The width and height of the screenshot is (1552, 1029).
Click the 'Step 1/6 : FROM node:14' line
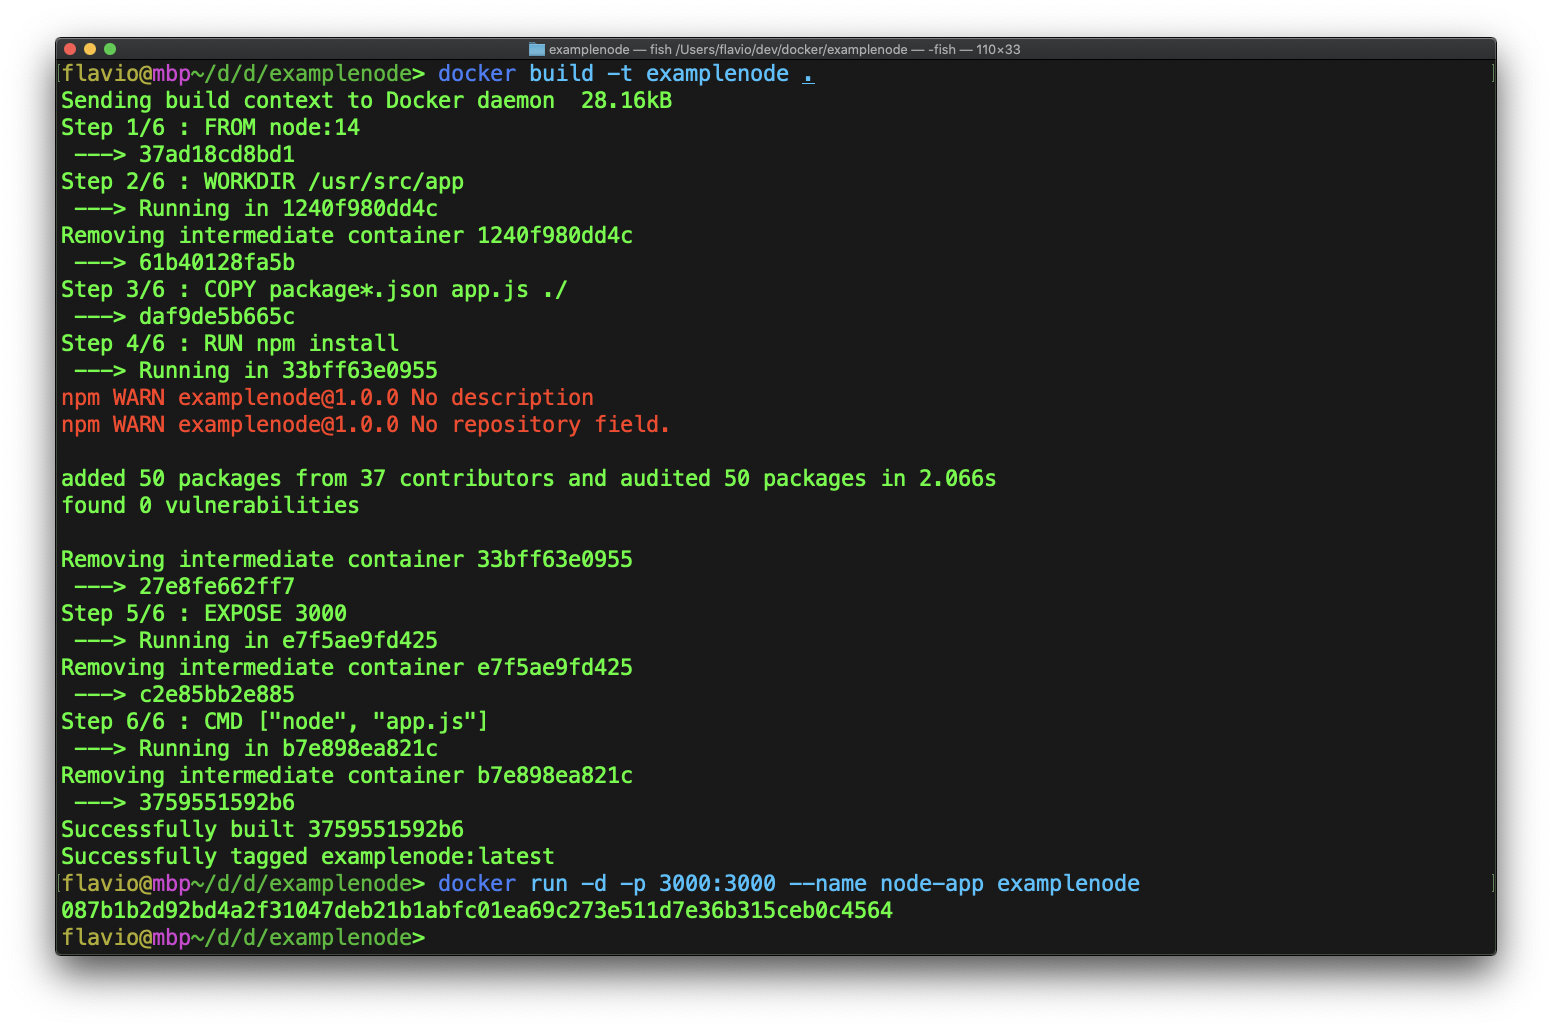(x=210, y=128)
